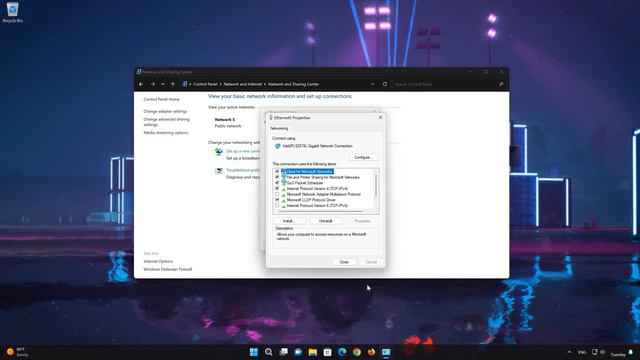640x360 pixels.
Task: Enable Microsoft Network Adapter Multiplexor Protocol checkbox
Action: [x=277, y=194]
